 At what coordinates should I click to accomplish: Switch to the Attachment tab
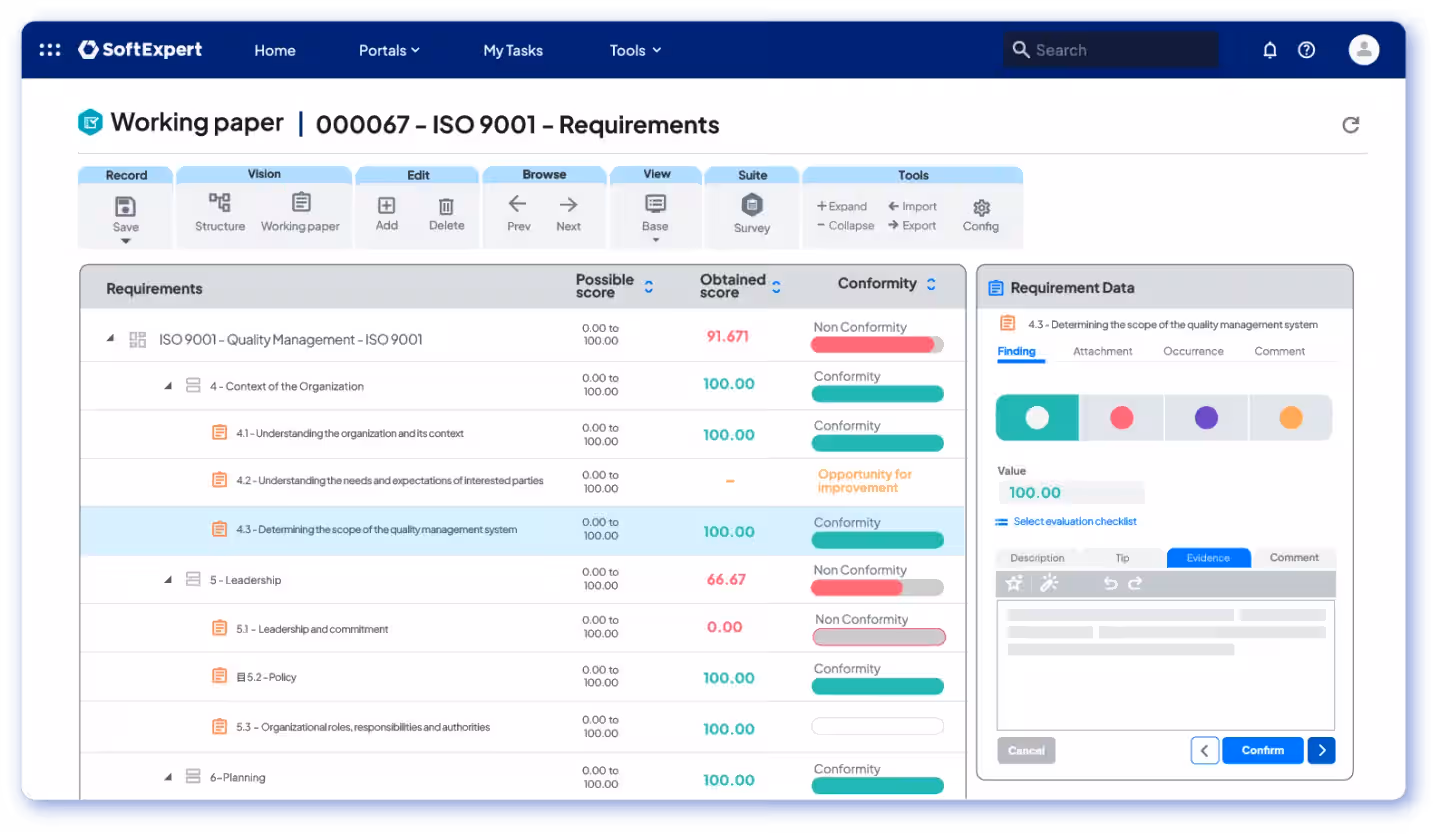point(1102,351)
